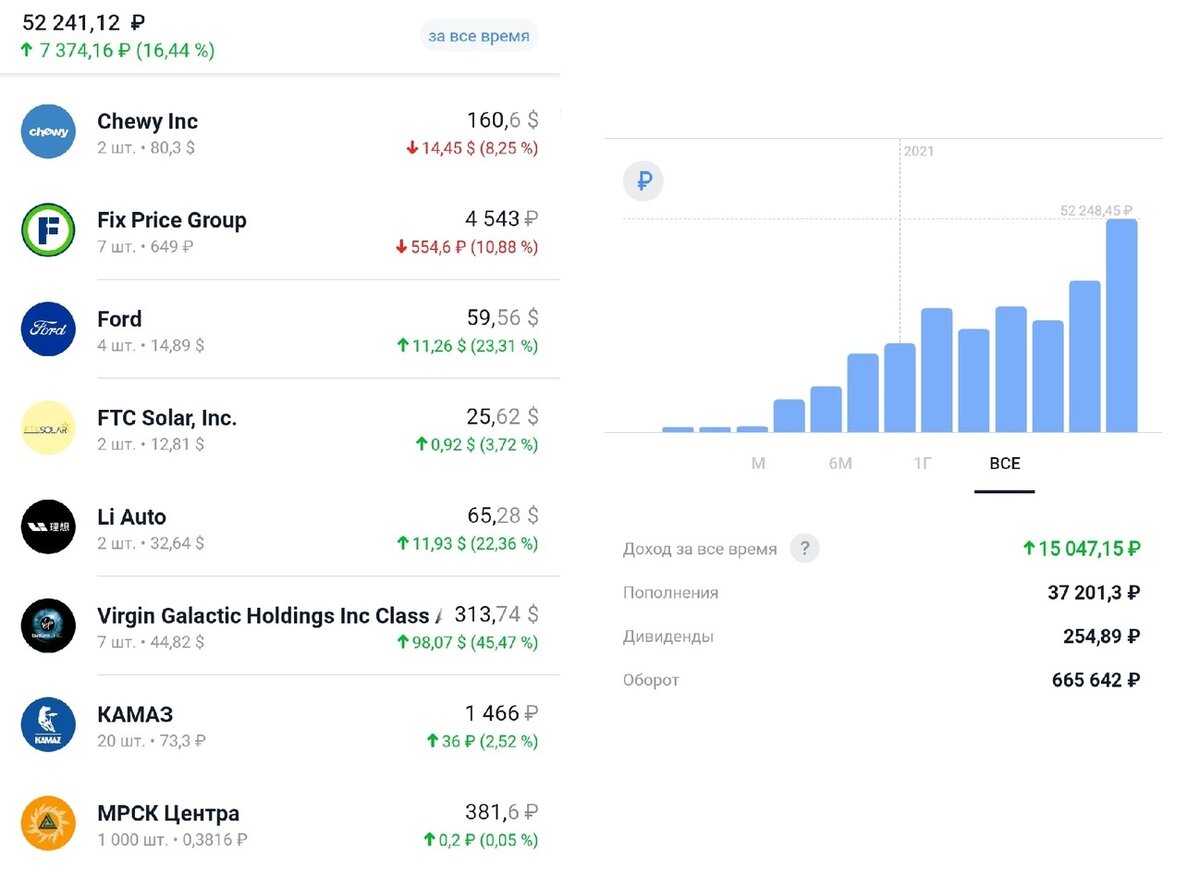Screen dimensions: 1200x890
Task: Select the 1Г chart period tab
Action: 923,464
